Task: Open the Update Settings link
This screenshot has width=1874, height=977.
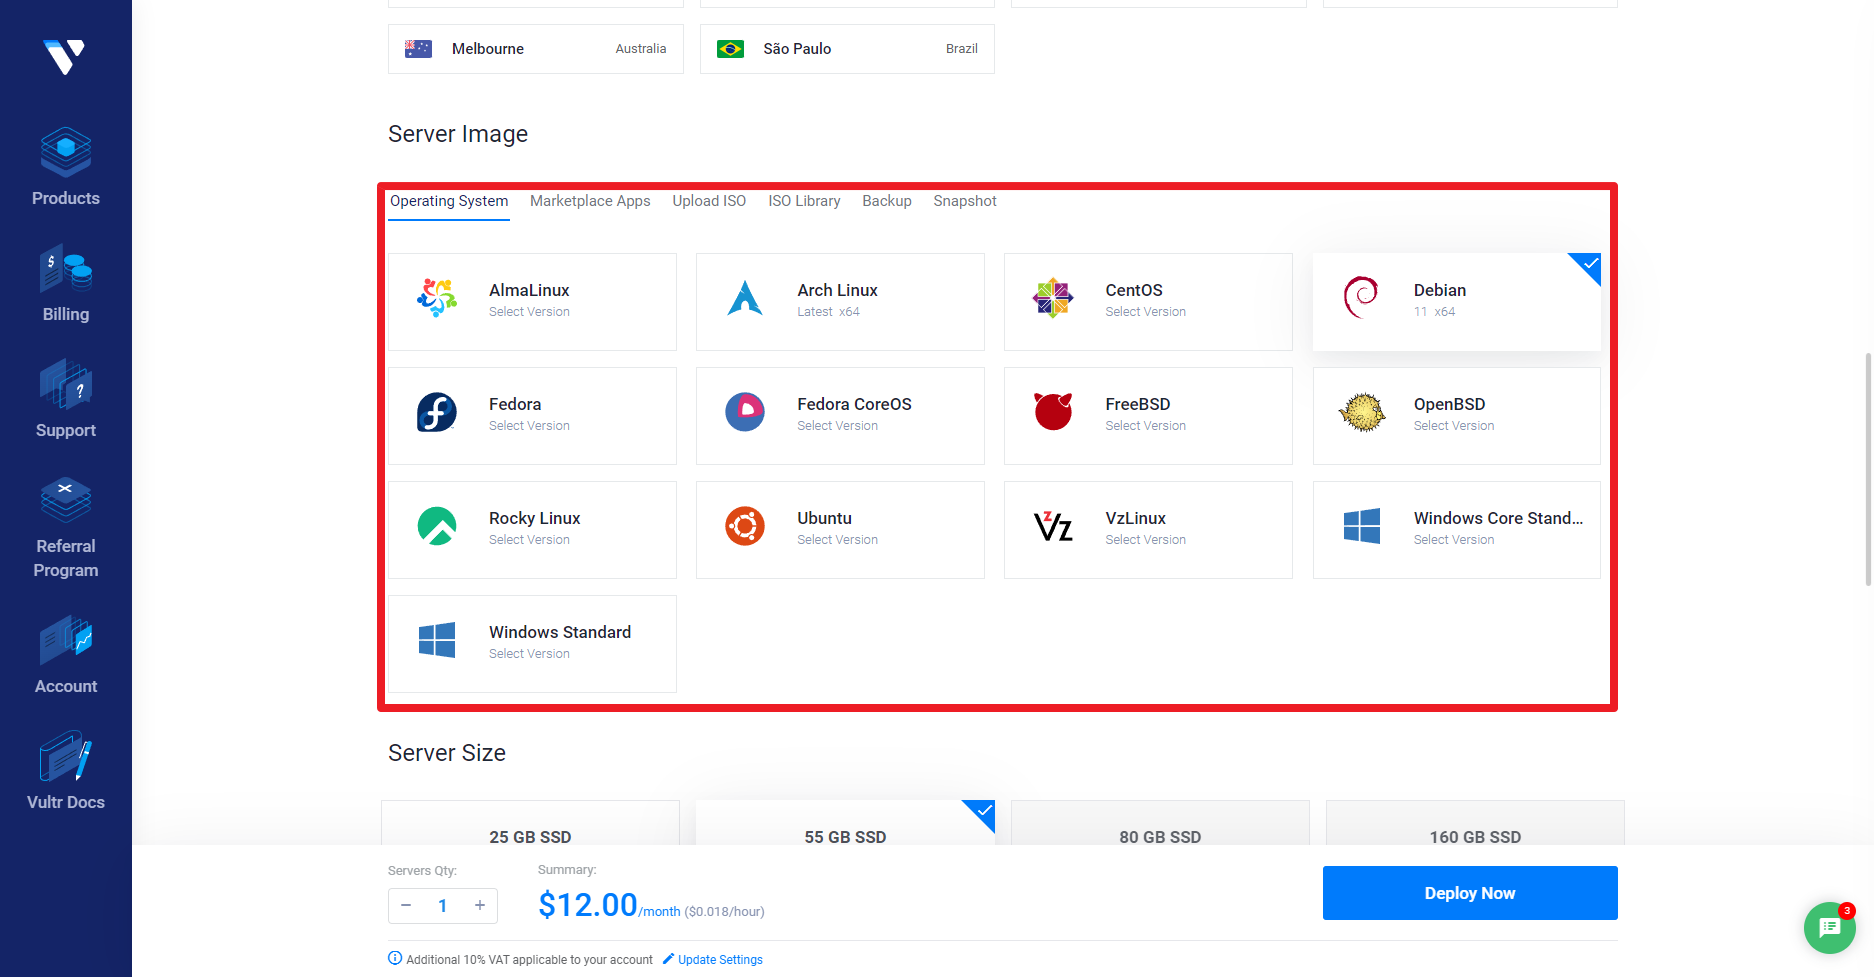Action: point(713,959)
